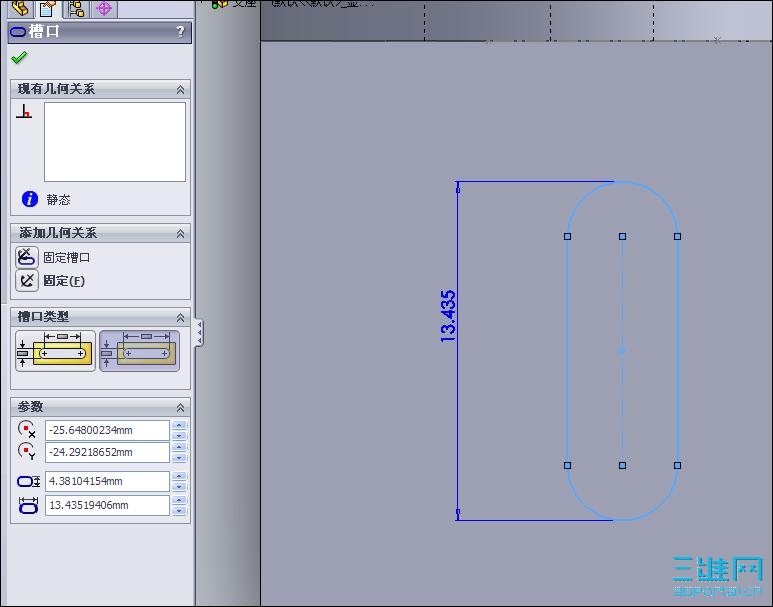Screen dimensions: 773x607
Task: Decrease slot length with down spinner
Action: coord(179,510)
